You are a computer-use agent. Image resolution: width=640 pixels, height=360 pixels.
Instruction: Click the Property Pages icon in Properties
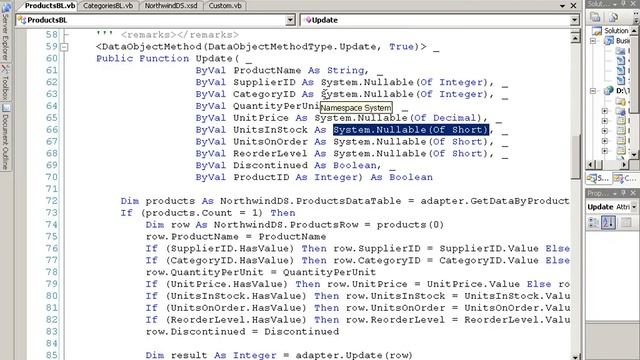point(626,223)
